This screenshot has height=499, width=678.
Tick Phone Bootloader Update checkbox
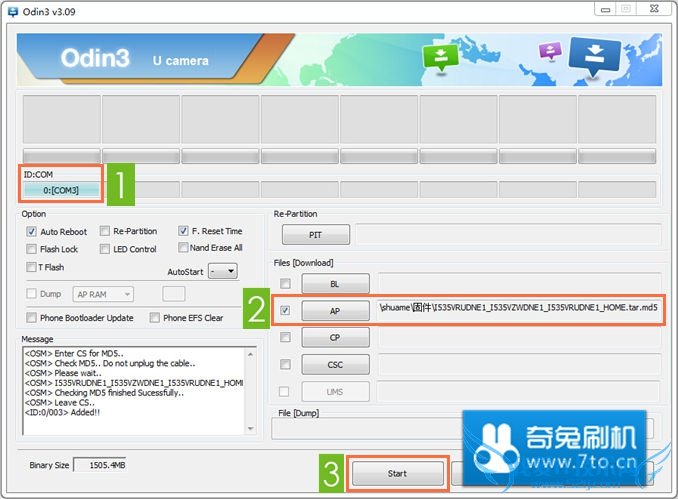[x=31, y=317]
